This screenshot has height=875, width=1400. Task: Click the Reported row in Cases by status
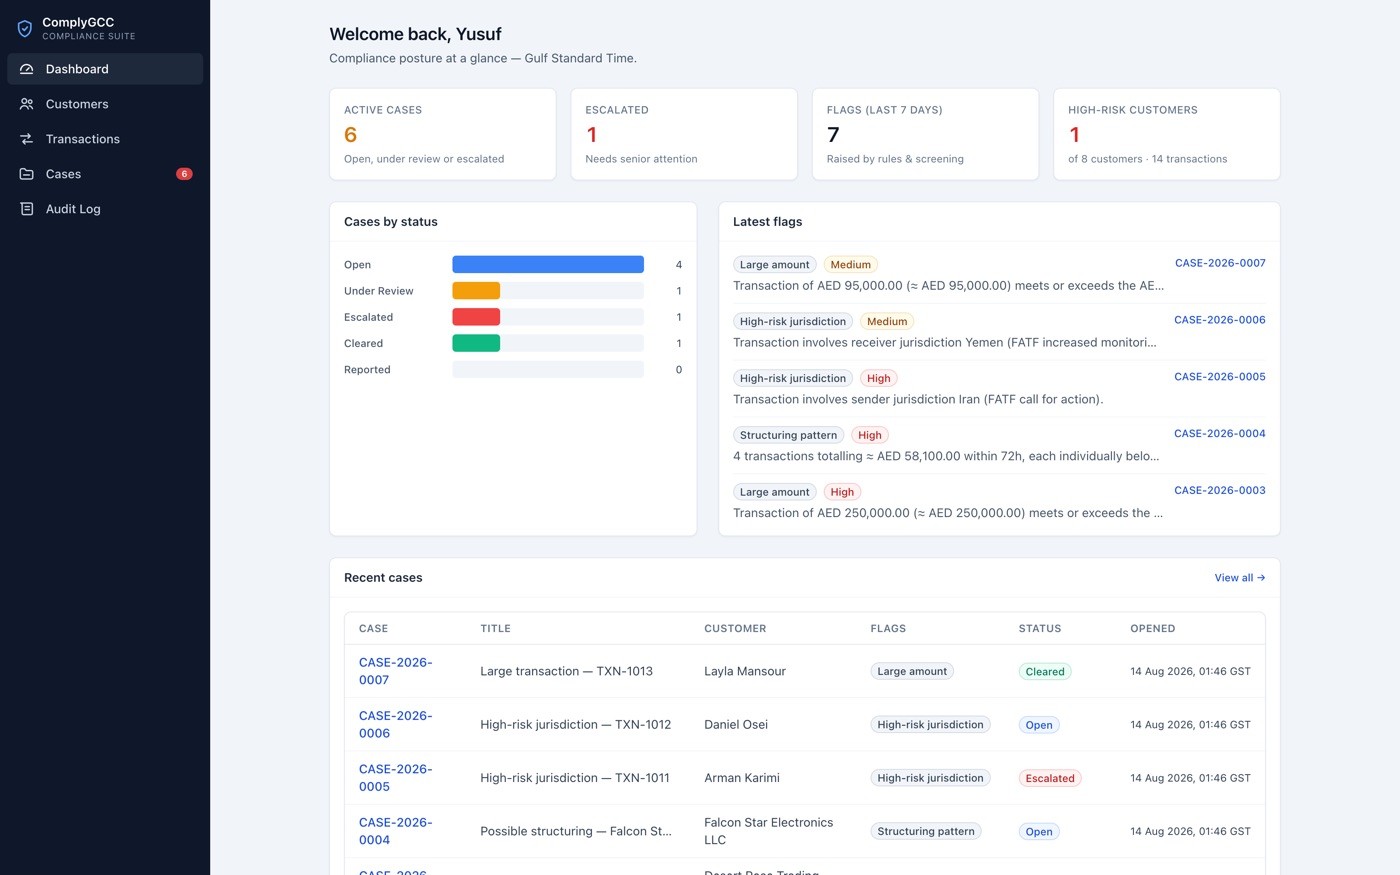pyautogui.click(x=513, y=370)
